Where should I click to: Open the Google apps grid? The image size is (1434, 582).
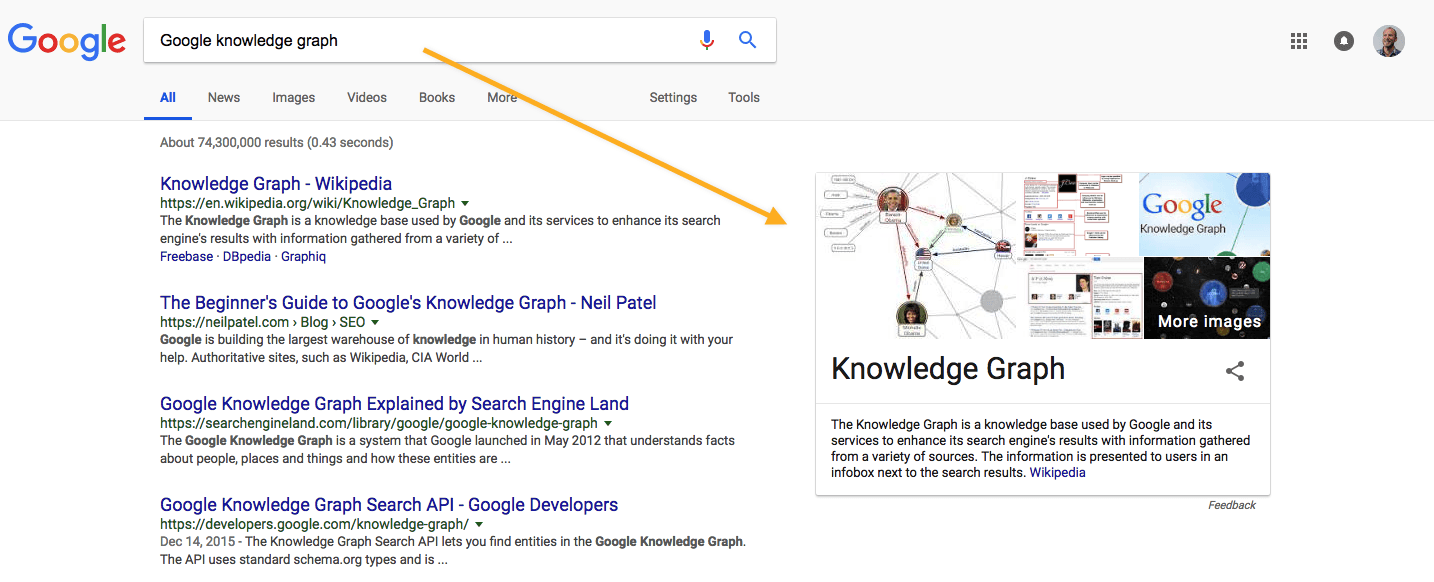(x=1299, y=41)
